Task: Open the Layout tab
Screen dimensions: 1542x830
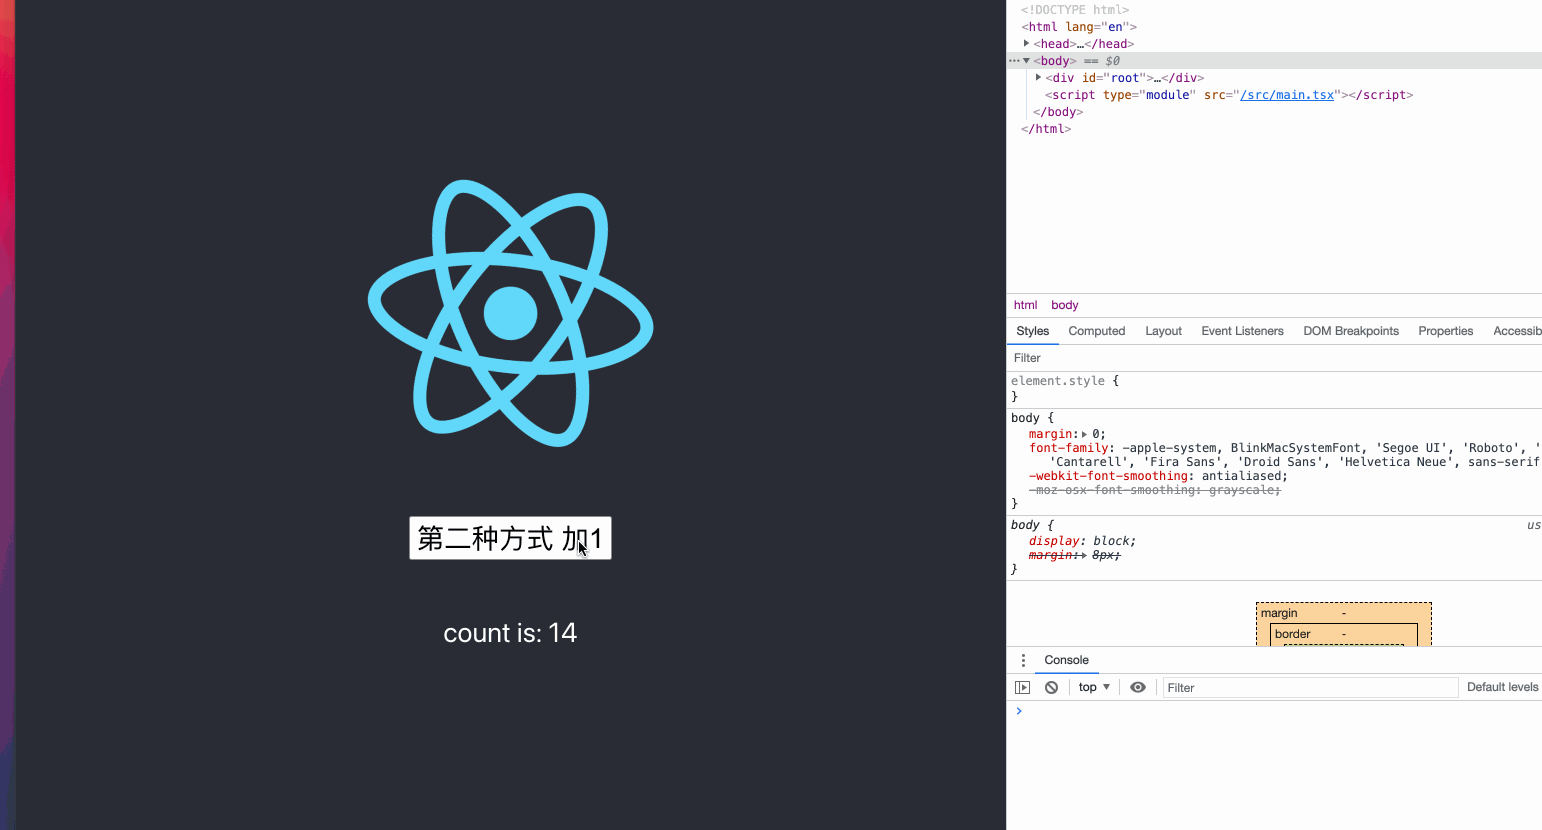Action: pyautogui.click(x=1163, y=331)
